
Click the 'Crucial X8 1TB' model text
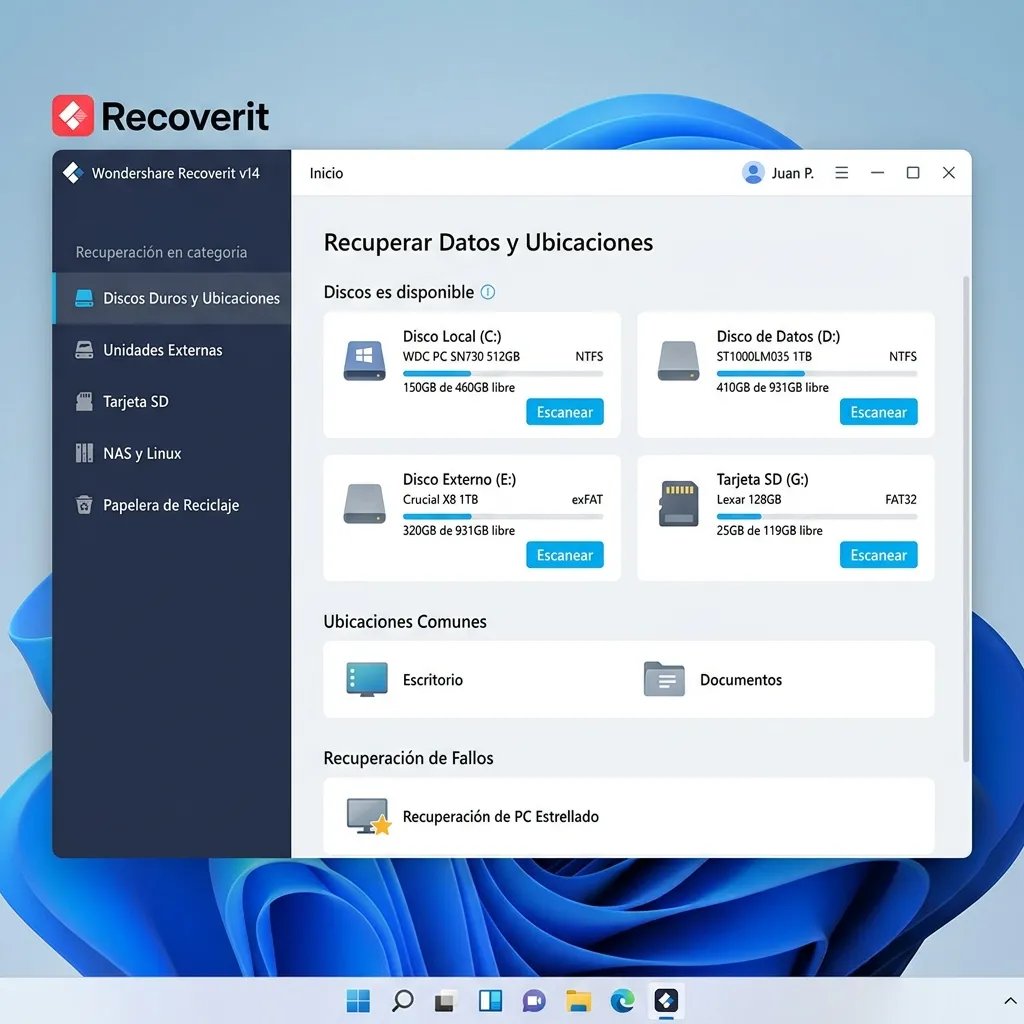(x=440, y=500)
